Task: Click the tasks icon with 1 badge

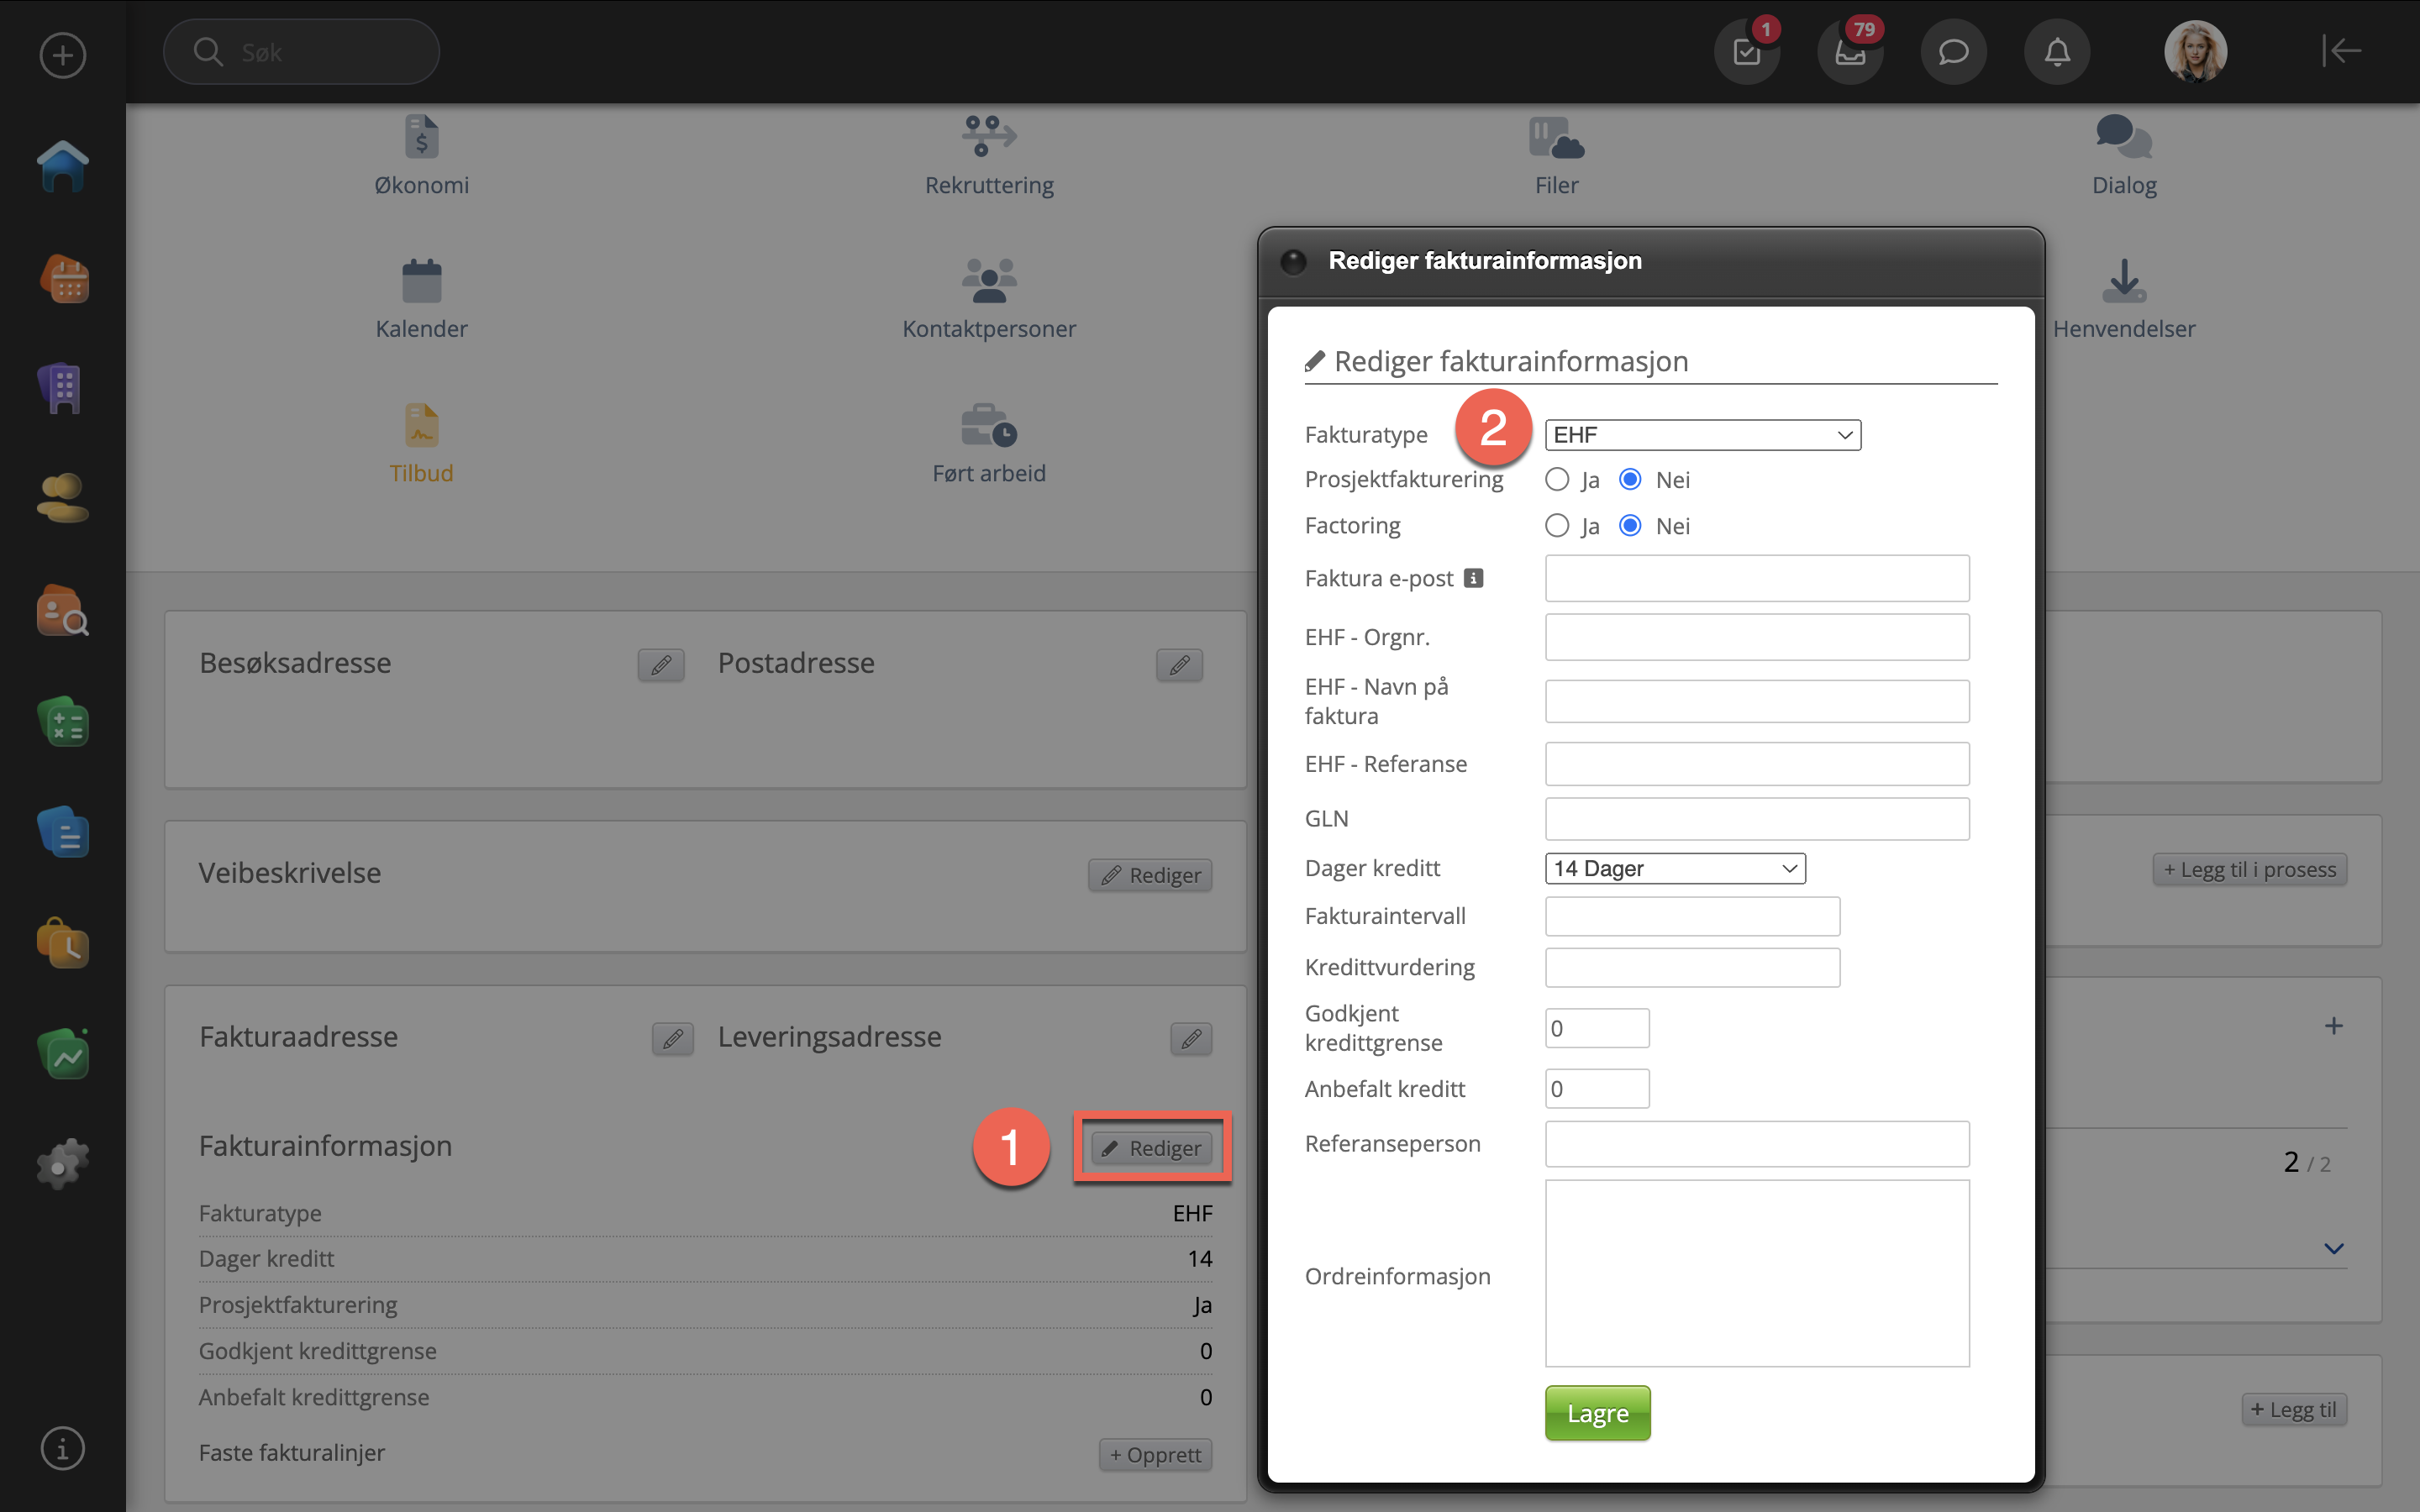Action: tap(1746, 52)
